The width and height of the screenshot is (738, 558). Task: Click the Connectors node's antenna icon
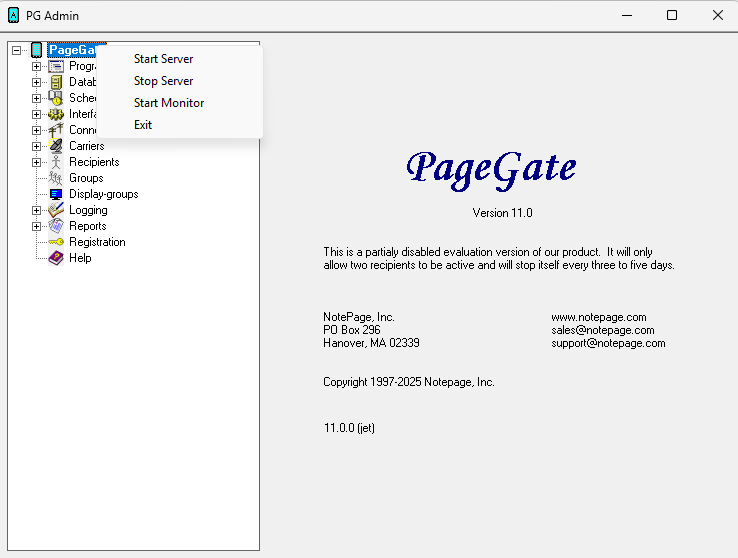tap(56, 130)
